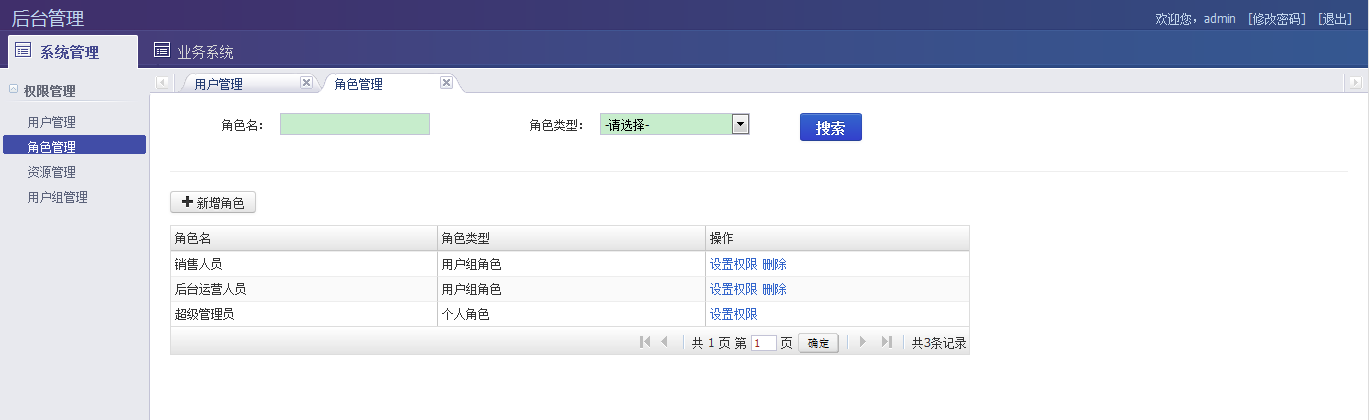Click the admin username link
The width and height of the screenshot is (1369, 420).
pos(1219,19)
